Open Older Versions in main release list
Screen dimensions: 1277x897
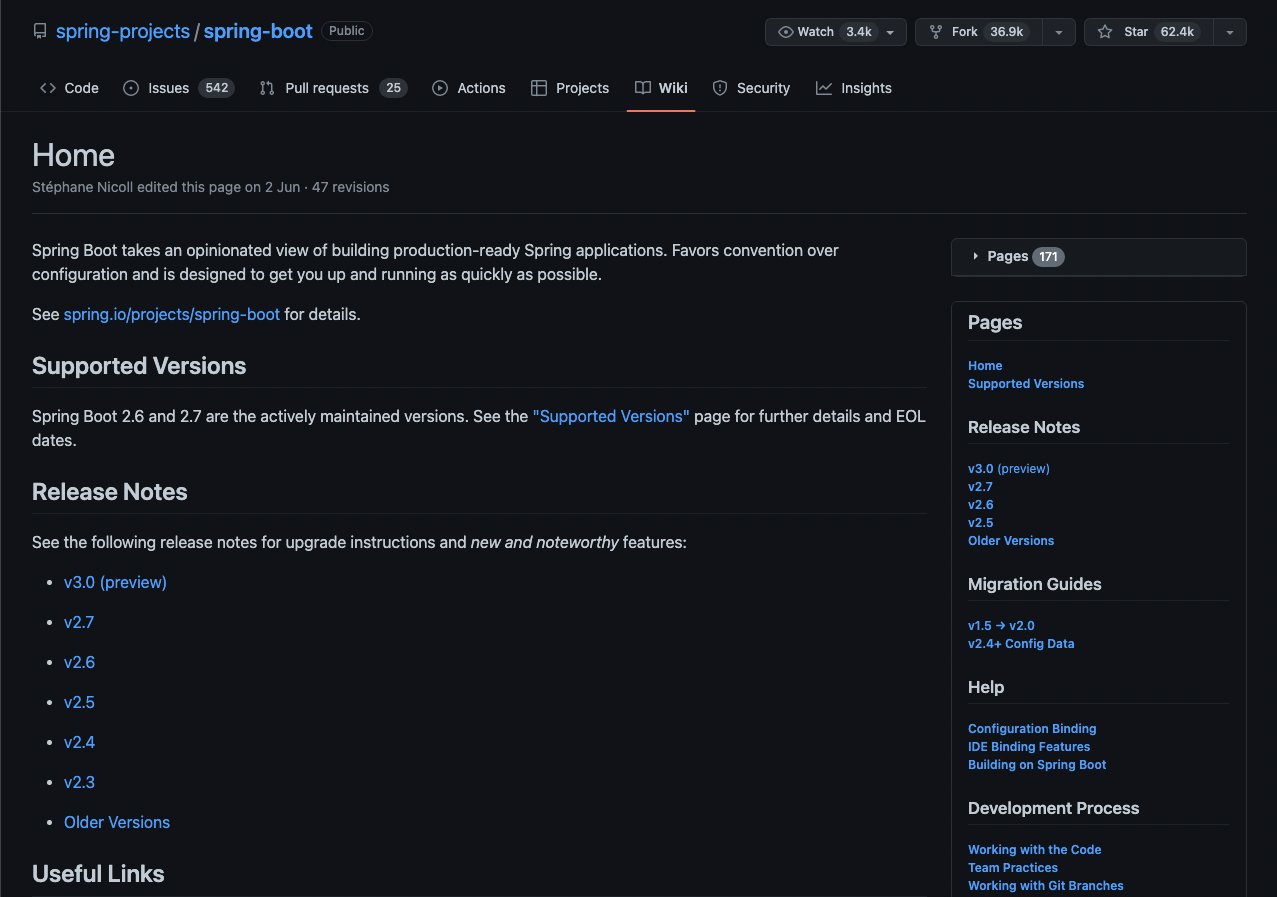point(117,822)
